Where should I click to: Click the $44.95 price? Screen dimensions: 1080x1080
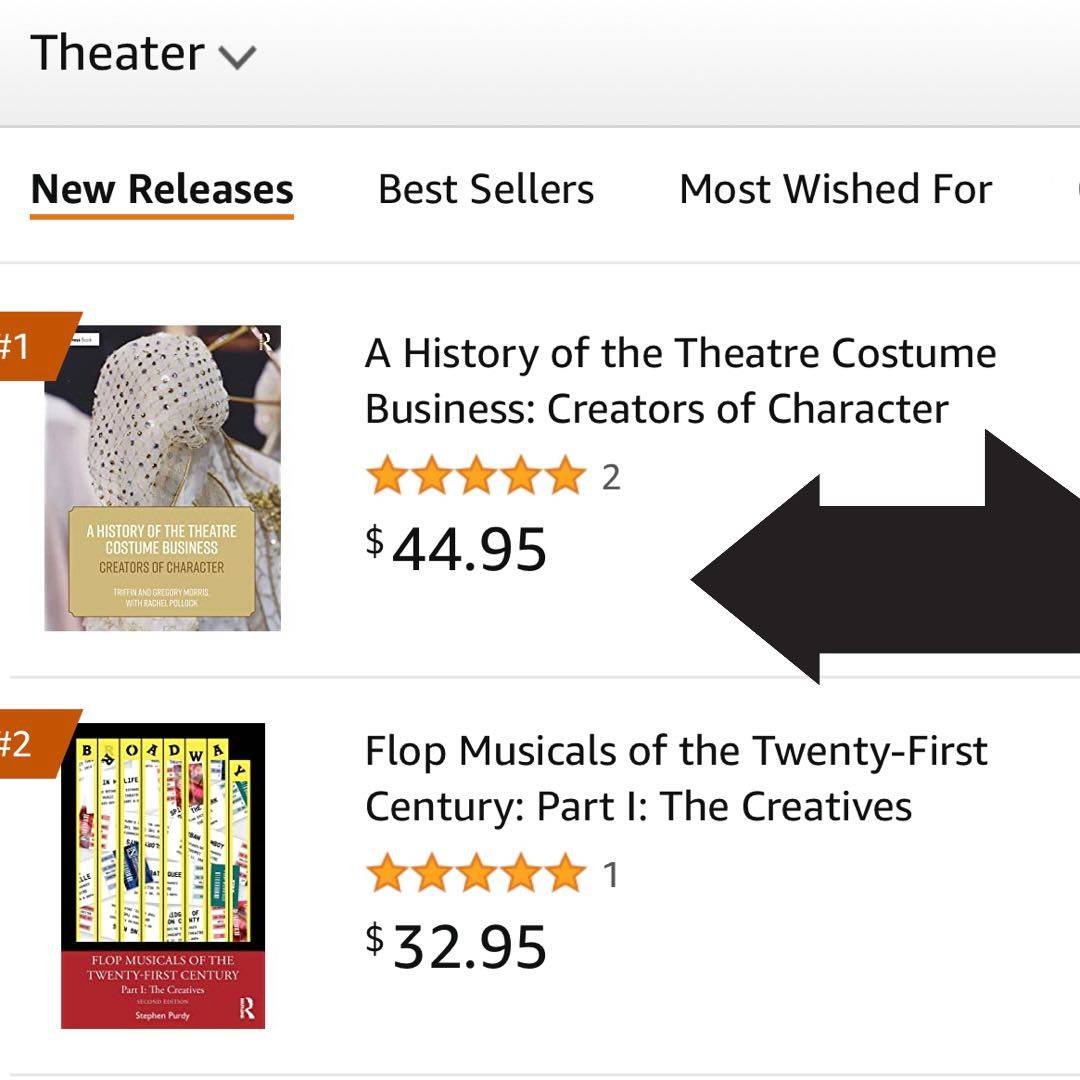(x=457, y=548)
